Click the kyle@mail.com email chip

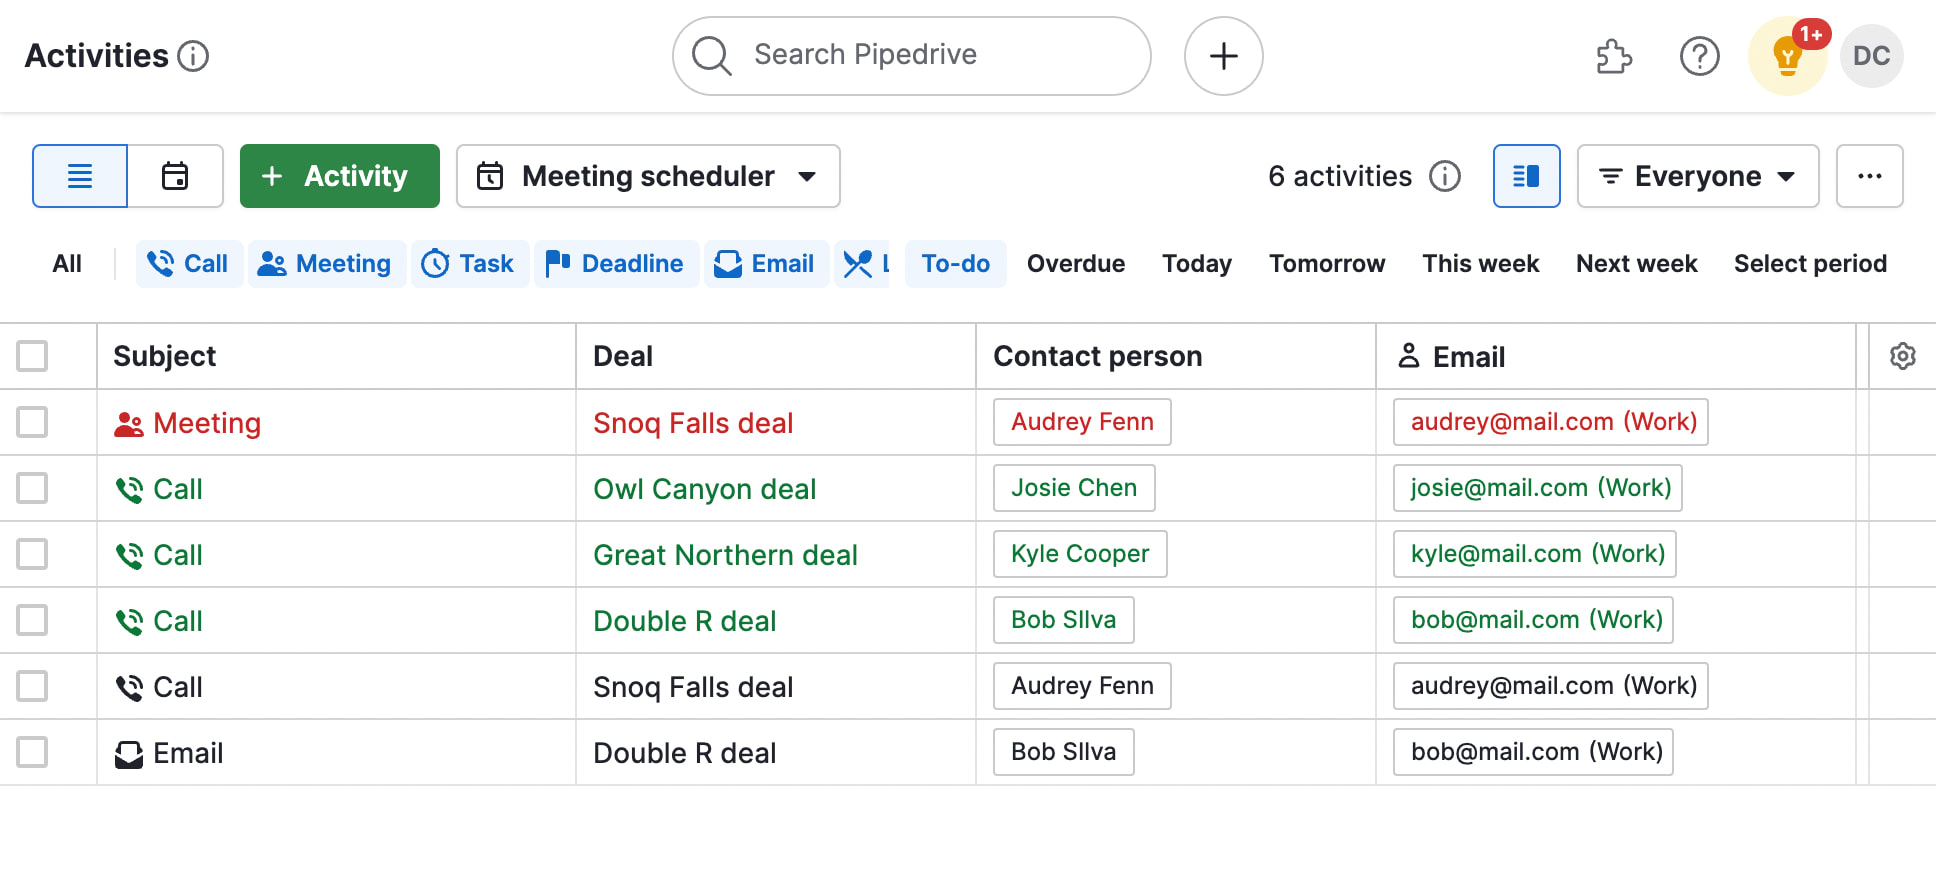tap(1535, 554)
